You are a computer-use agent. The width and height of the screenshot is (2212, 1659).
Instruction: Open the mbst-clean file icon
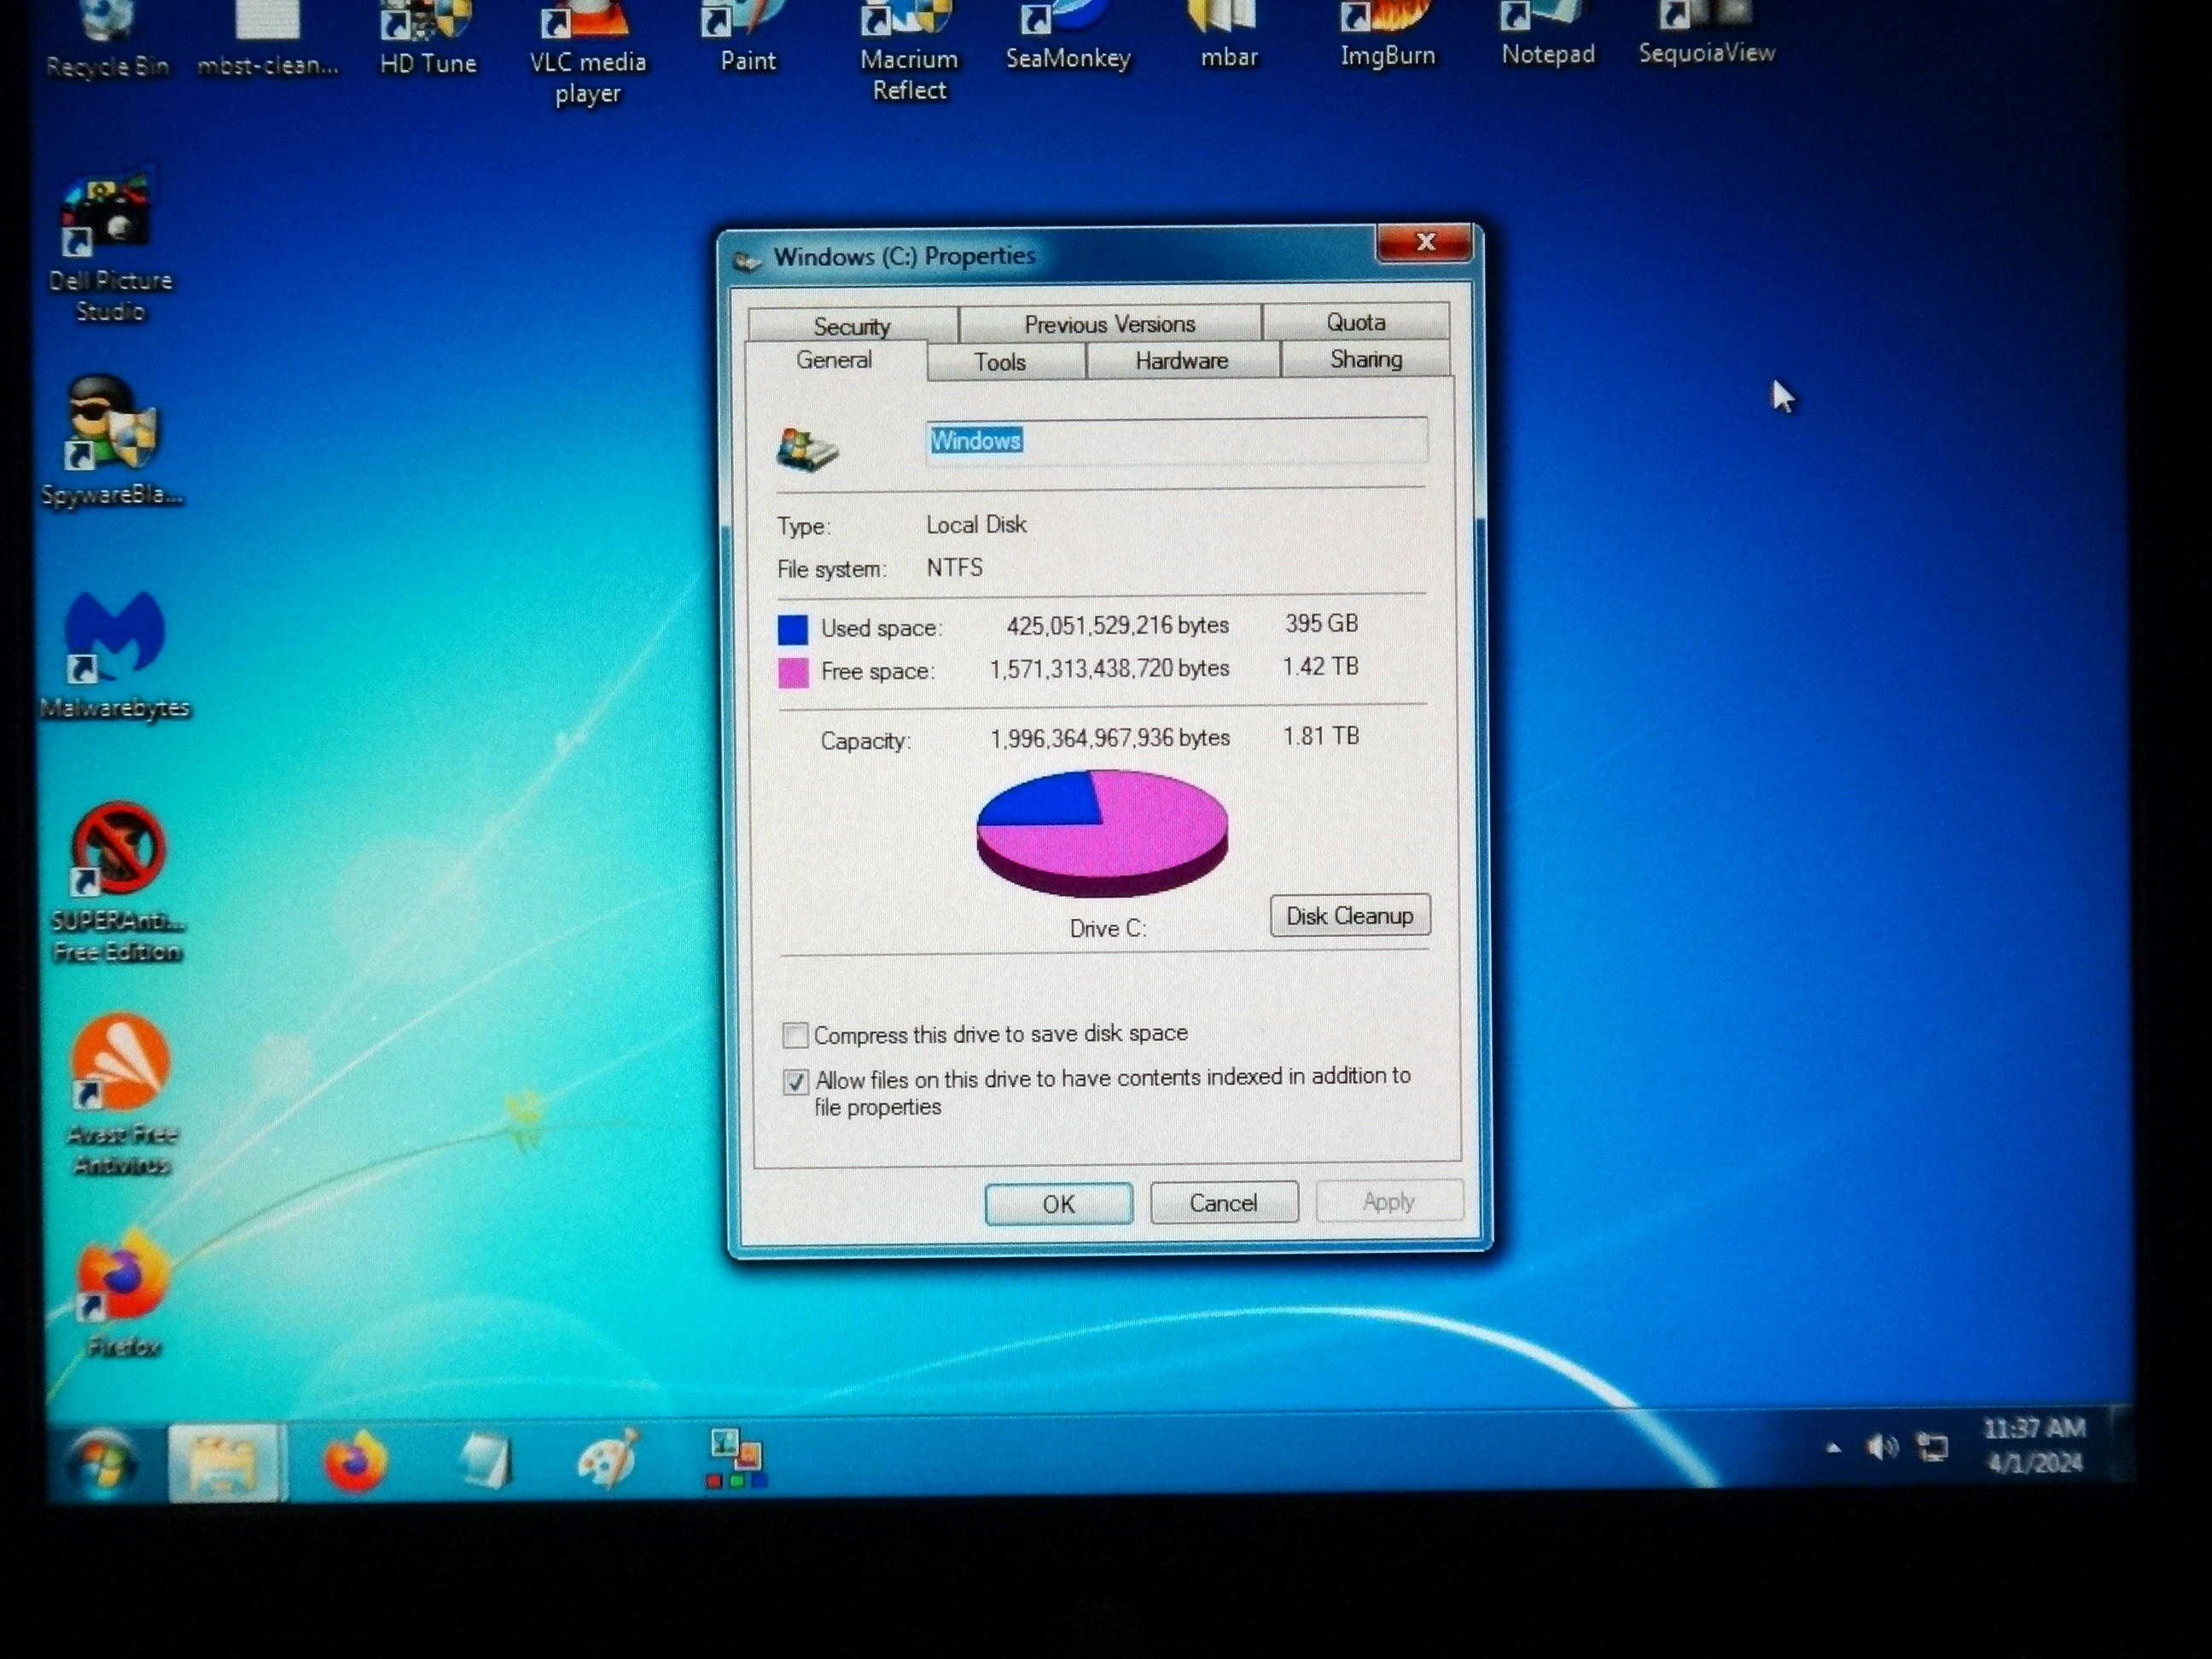[x=267, y=40]
